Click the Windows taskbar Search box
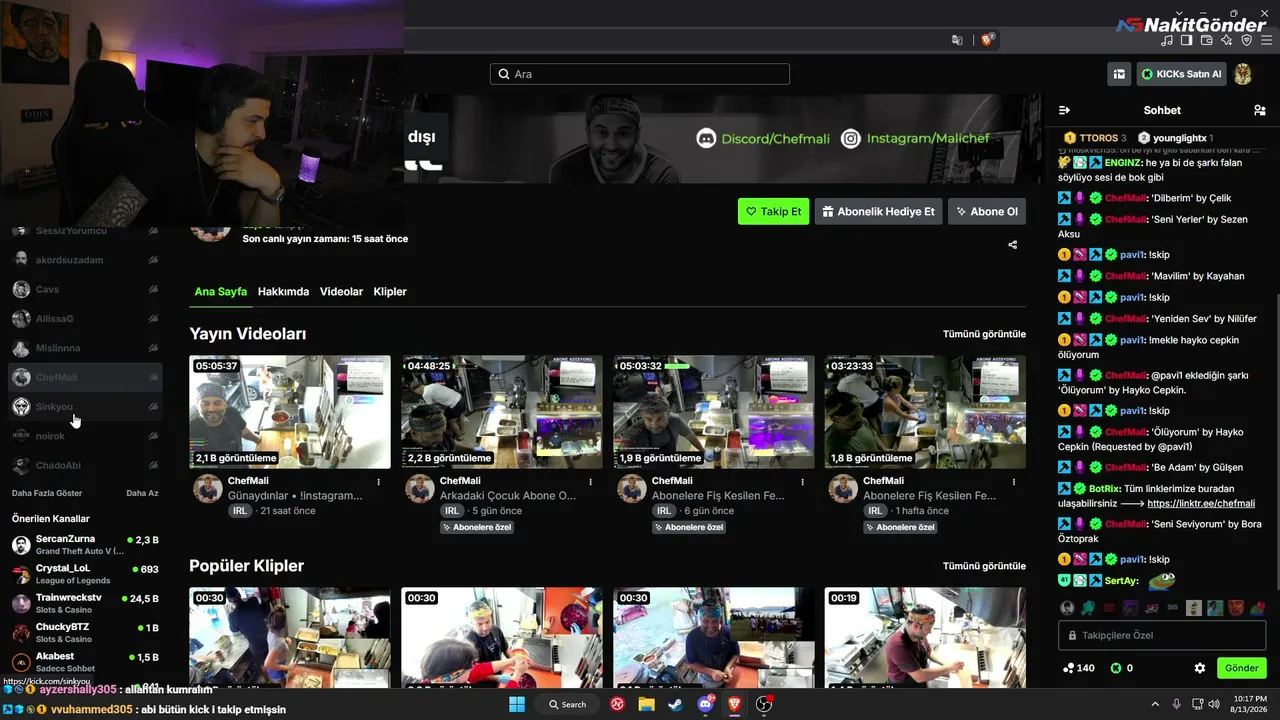The width and height of the screenshot is (1280, 720). [567, 704]
